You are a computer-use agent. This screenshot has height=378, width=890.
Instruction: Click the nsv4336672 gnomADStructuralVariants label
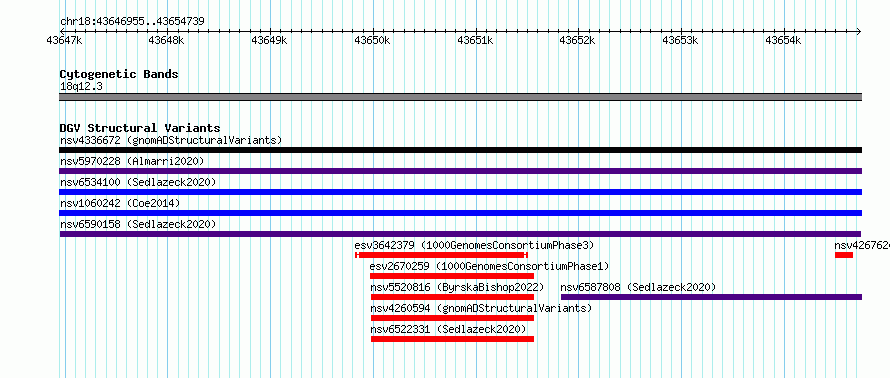[171, 140]
